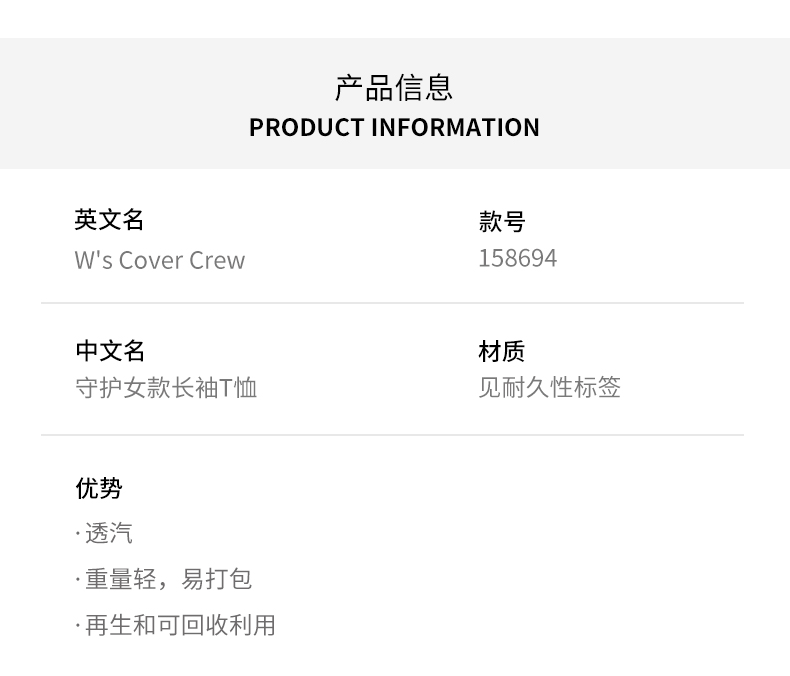Select the style number 158694
This screenshot has height=676, width=790.
[x=518, y=258]
